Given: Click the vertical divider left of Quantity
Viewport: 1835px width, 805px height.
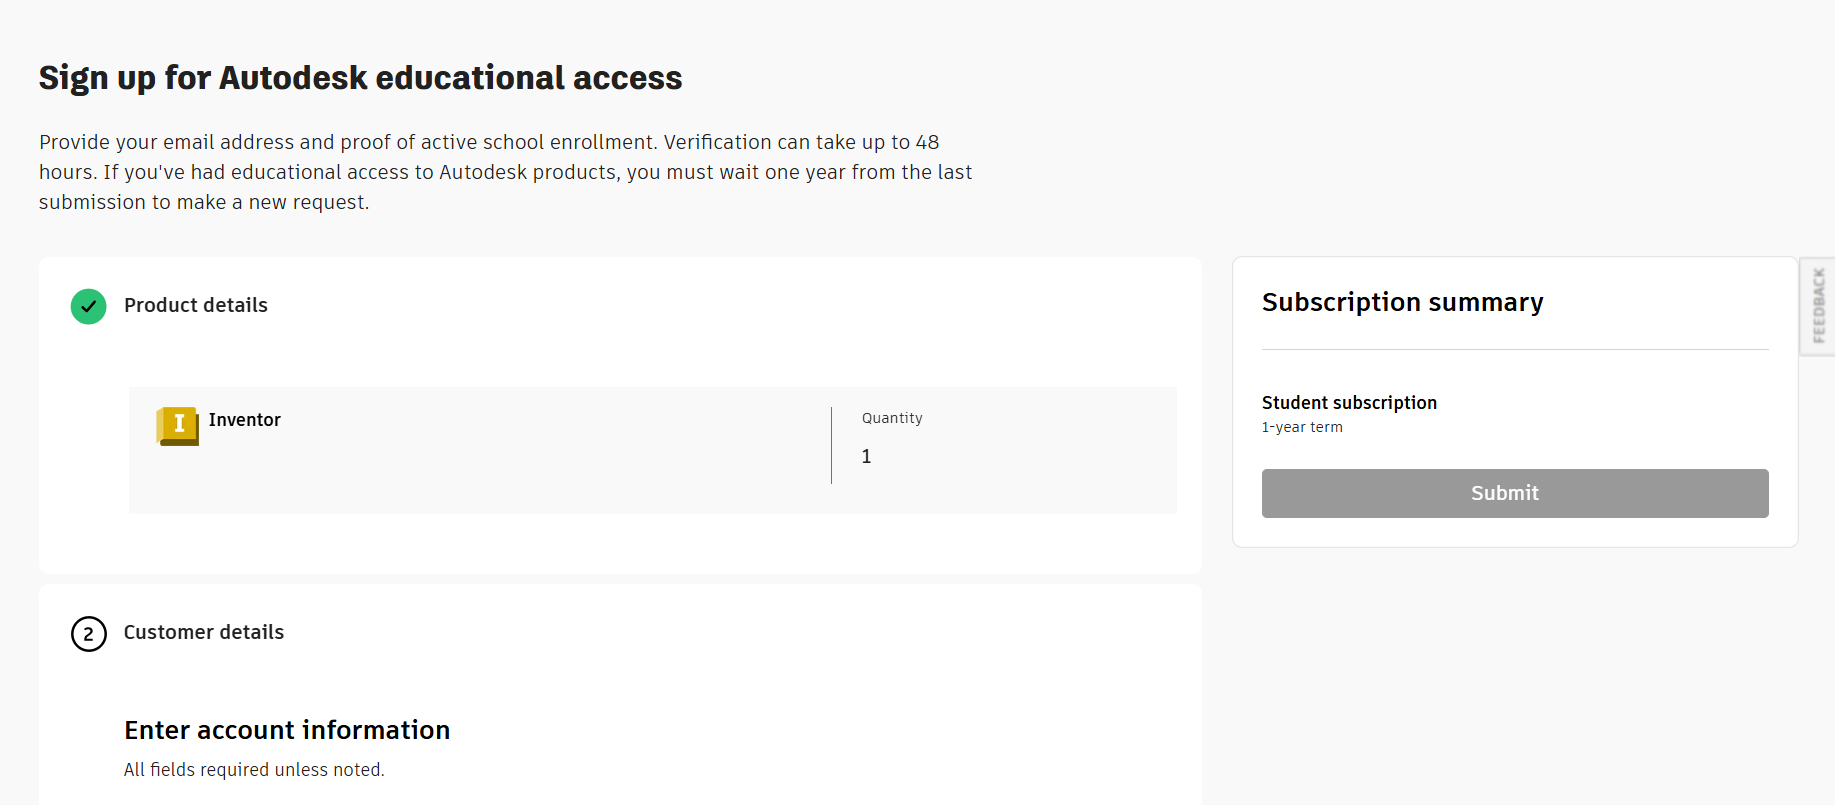Looking at the screenshot, I should pyautogui.click(x=831, y=445).
